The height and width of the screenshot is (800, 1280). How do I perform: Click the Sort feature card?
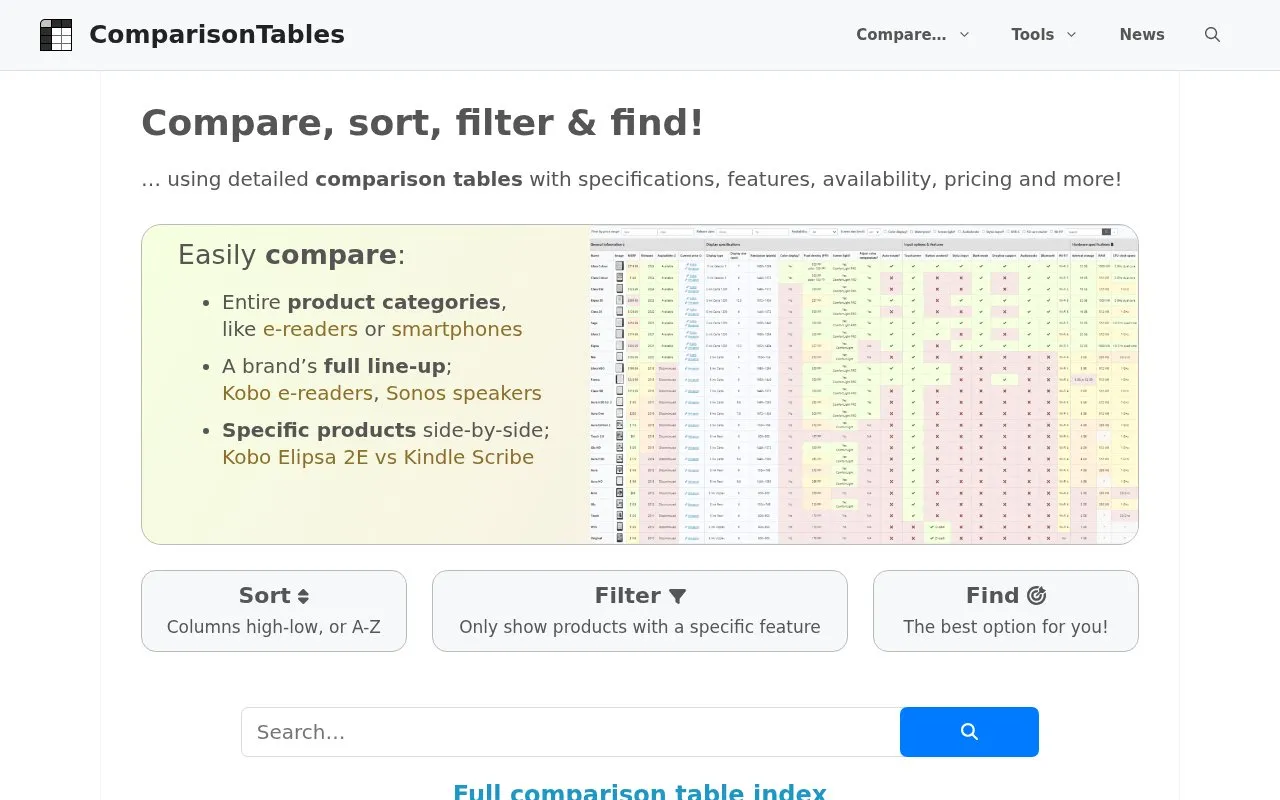click(x=274, y=611)
